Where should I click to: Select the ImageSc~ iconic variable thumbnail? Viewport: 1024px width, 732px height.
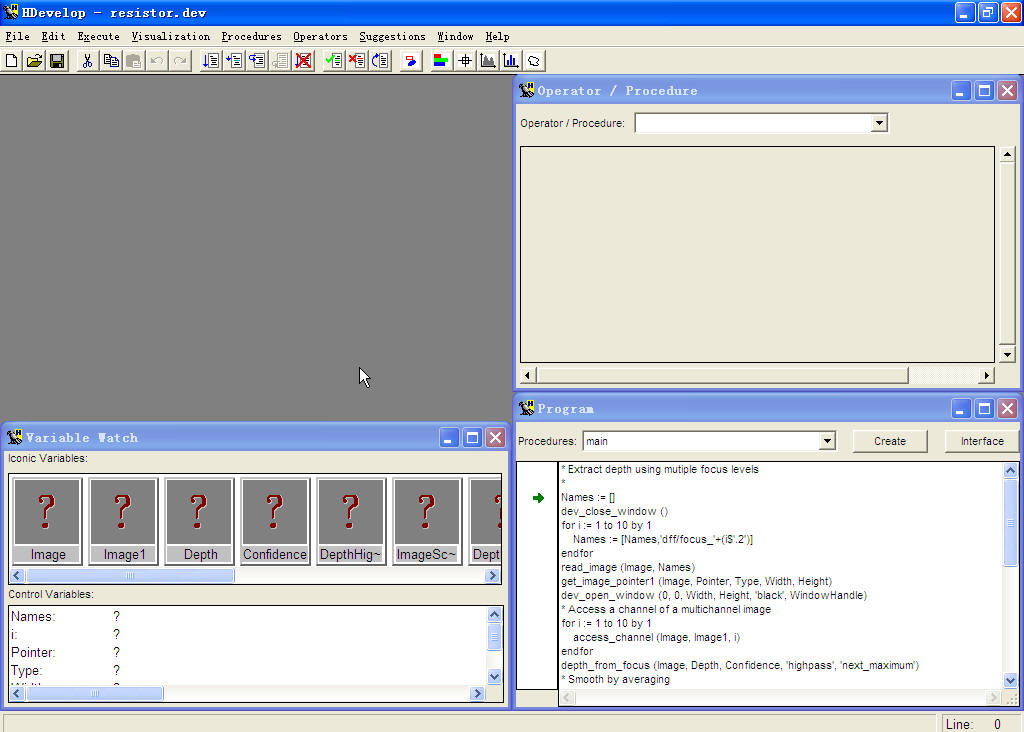(x=426, y=520)
